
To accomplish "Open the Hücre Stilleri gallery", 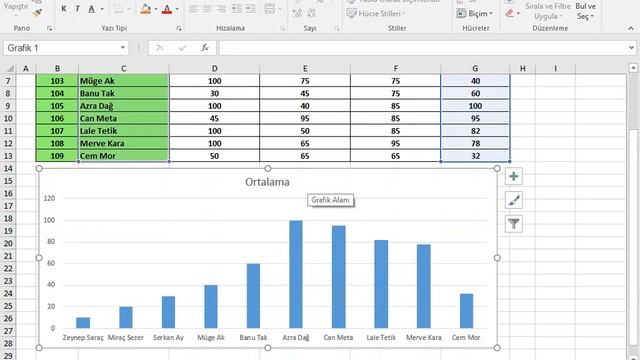I will pyautogui.click(x=376, y=13).
